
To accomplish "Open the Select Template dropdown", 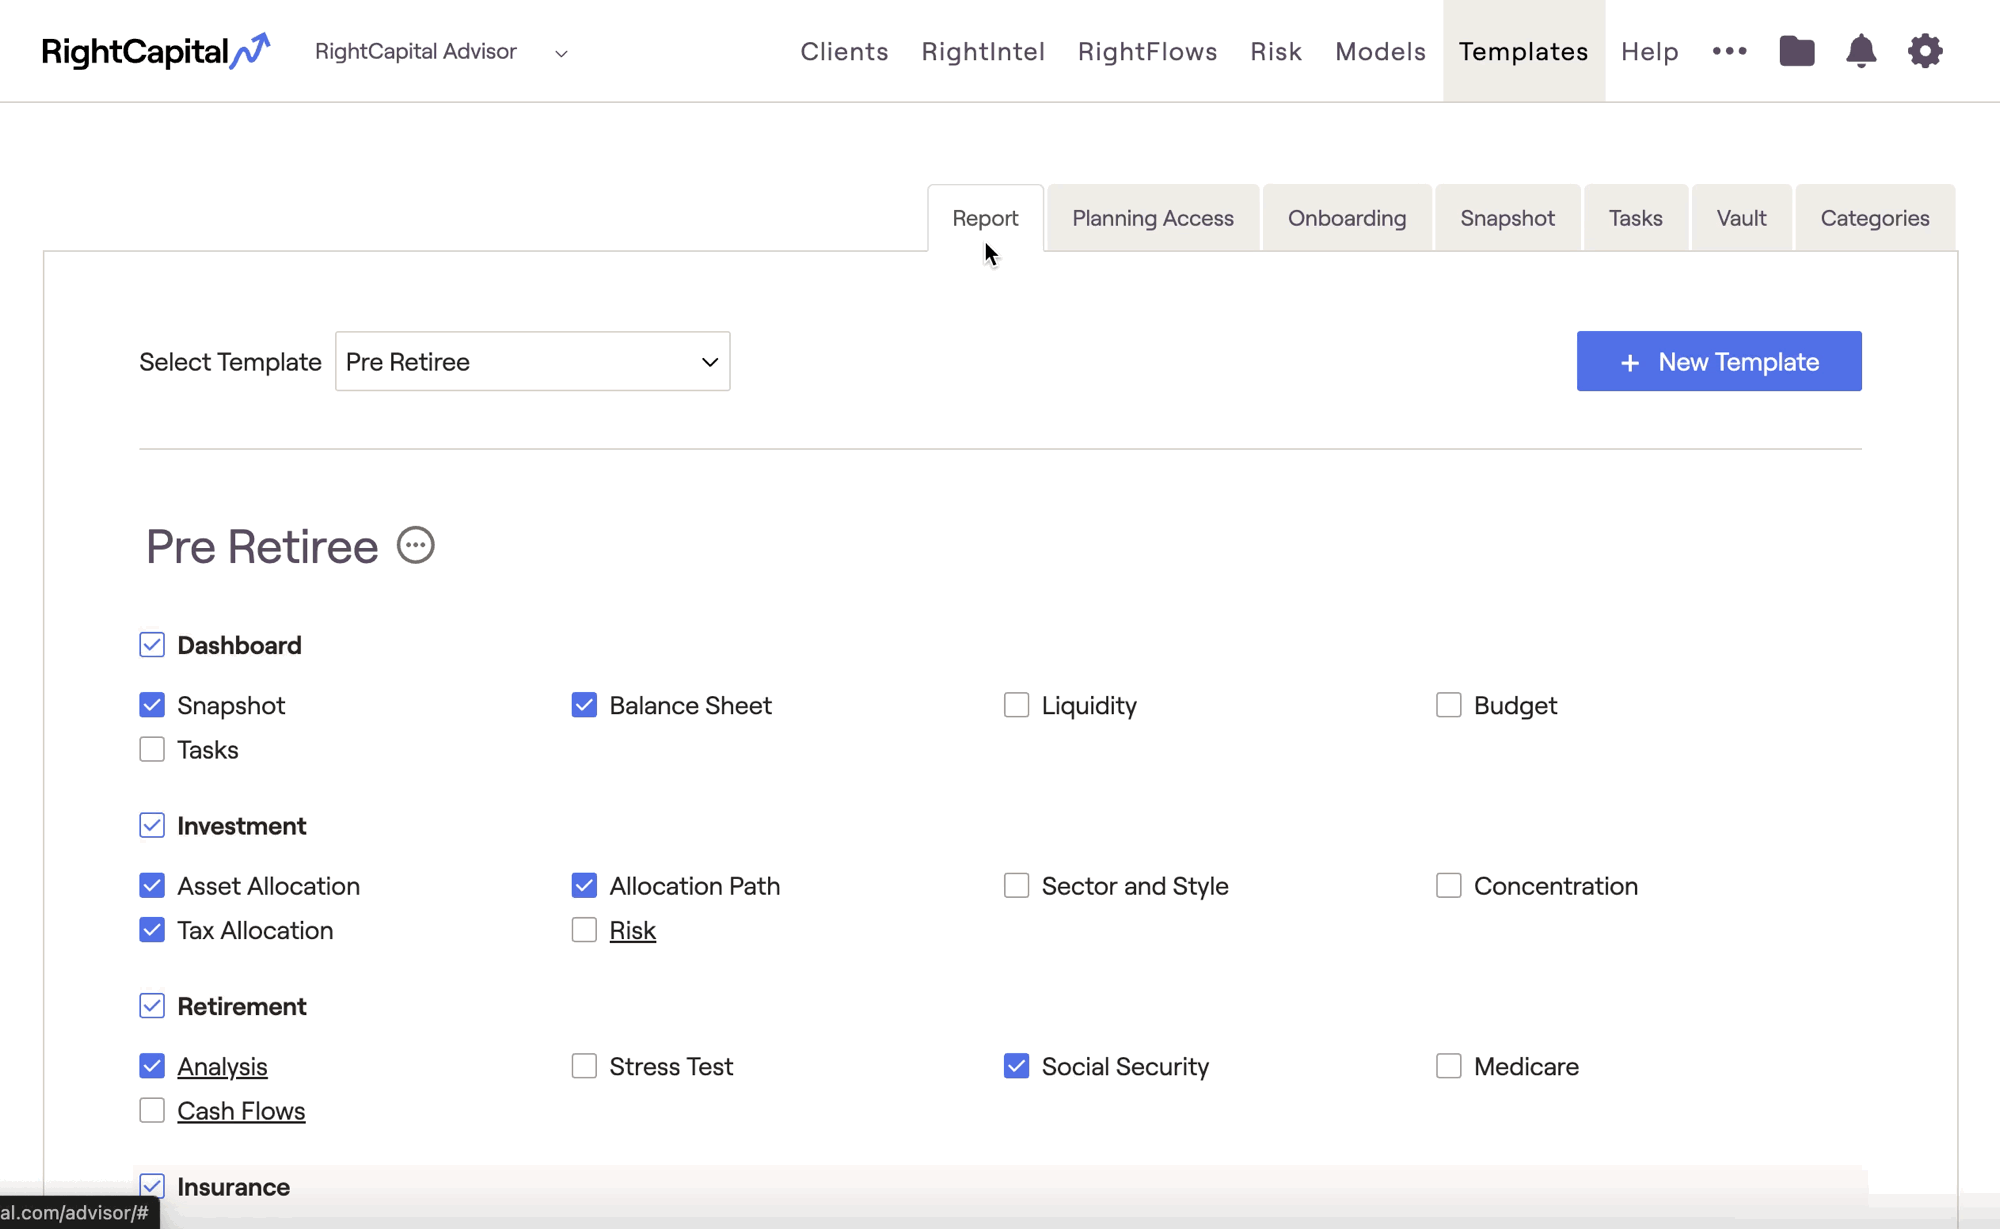I will pos(532,361).
